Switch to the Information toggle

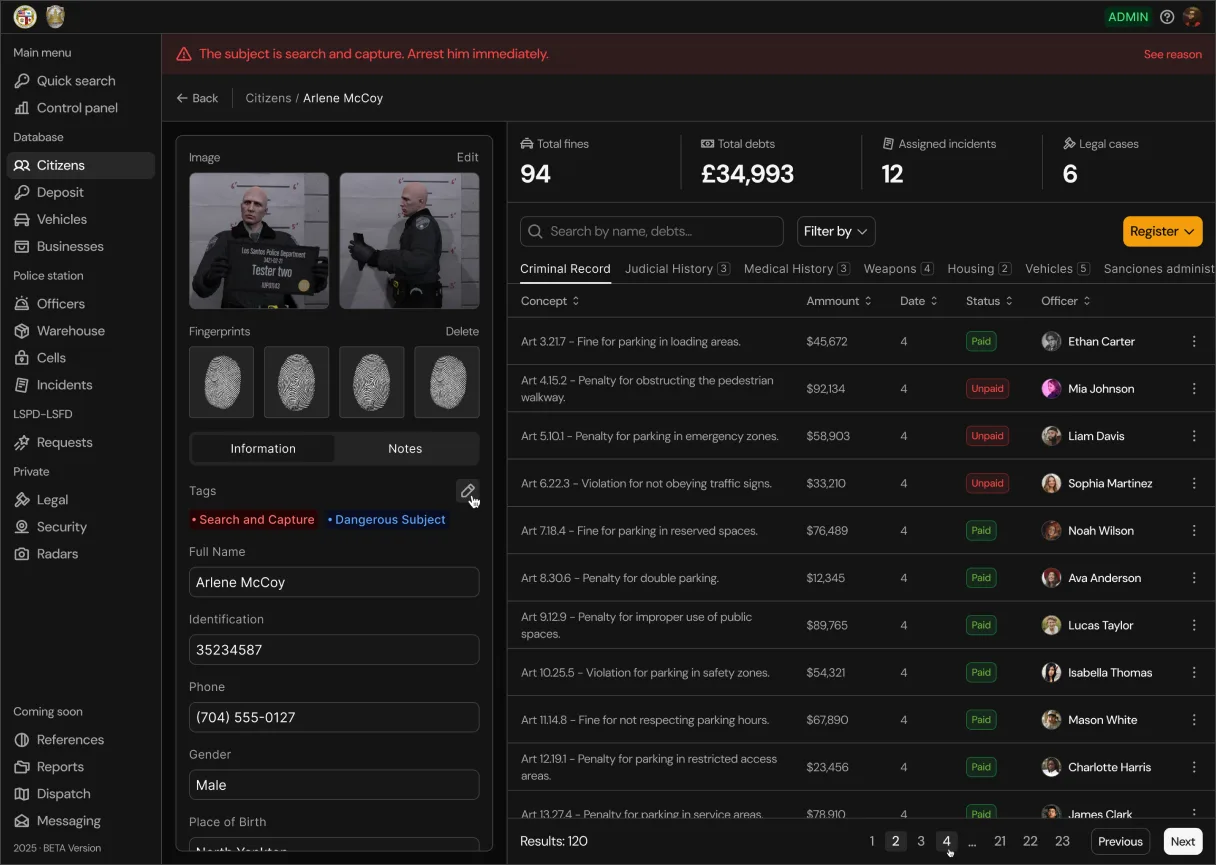263,449
